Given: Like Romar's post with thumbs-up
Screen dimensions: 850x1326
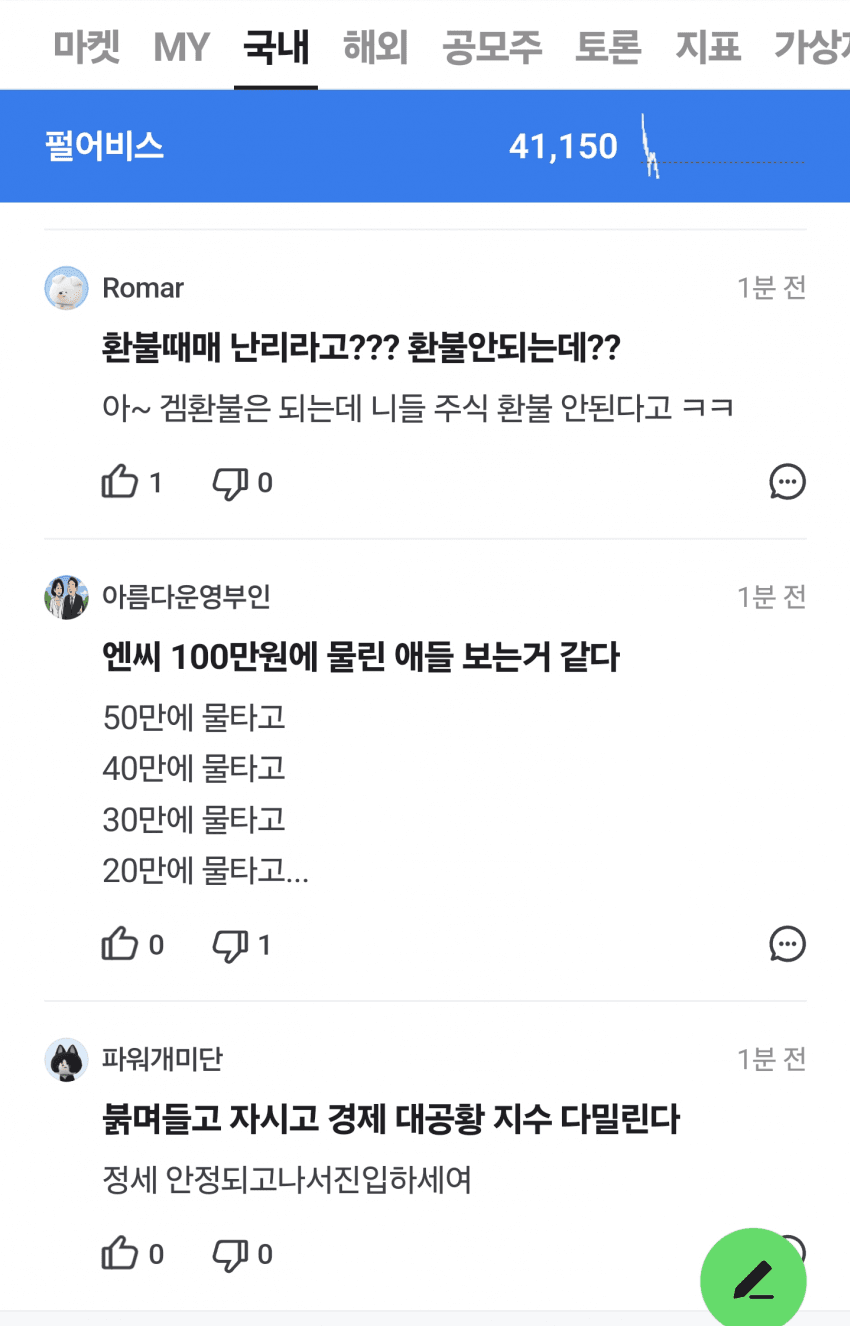Looking at the screenshot, I should coord(120,483).
